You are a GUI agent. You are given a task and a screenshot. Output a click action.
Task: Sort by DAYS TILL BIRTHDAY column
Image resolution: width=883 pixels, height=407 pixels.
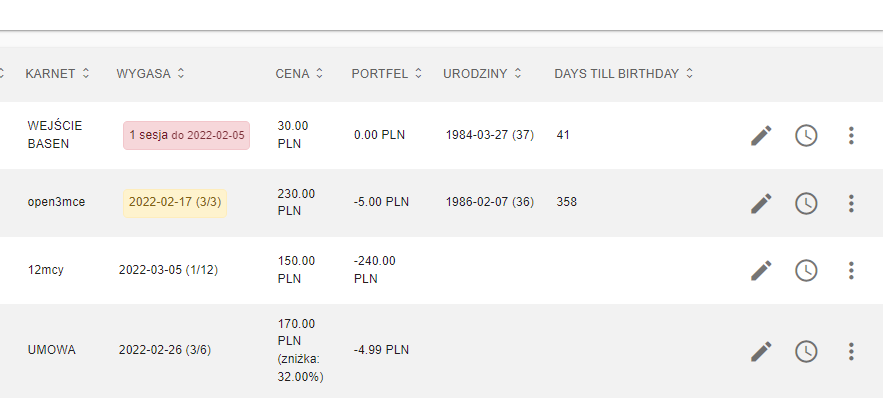624,74
